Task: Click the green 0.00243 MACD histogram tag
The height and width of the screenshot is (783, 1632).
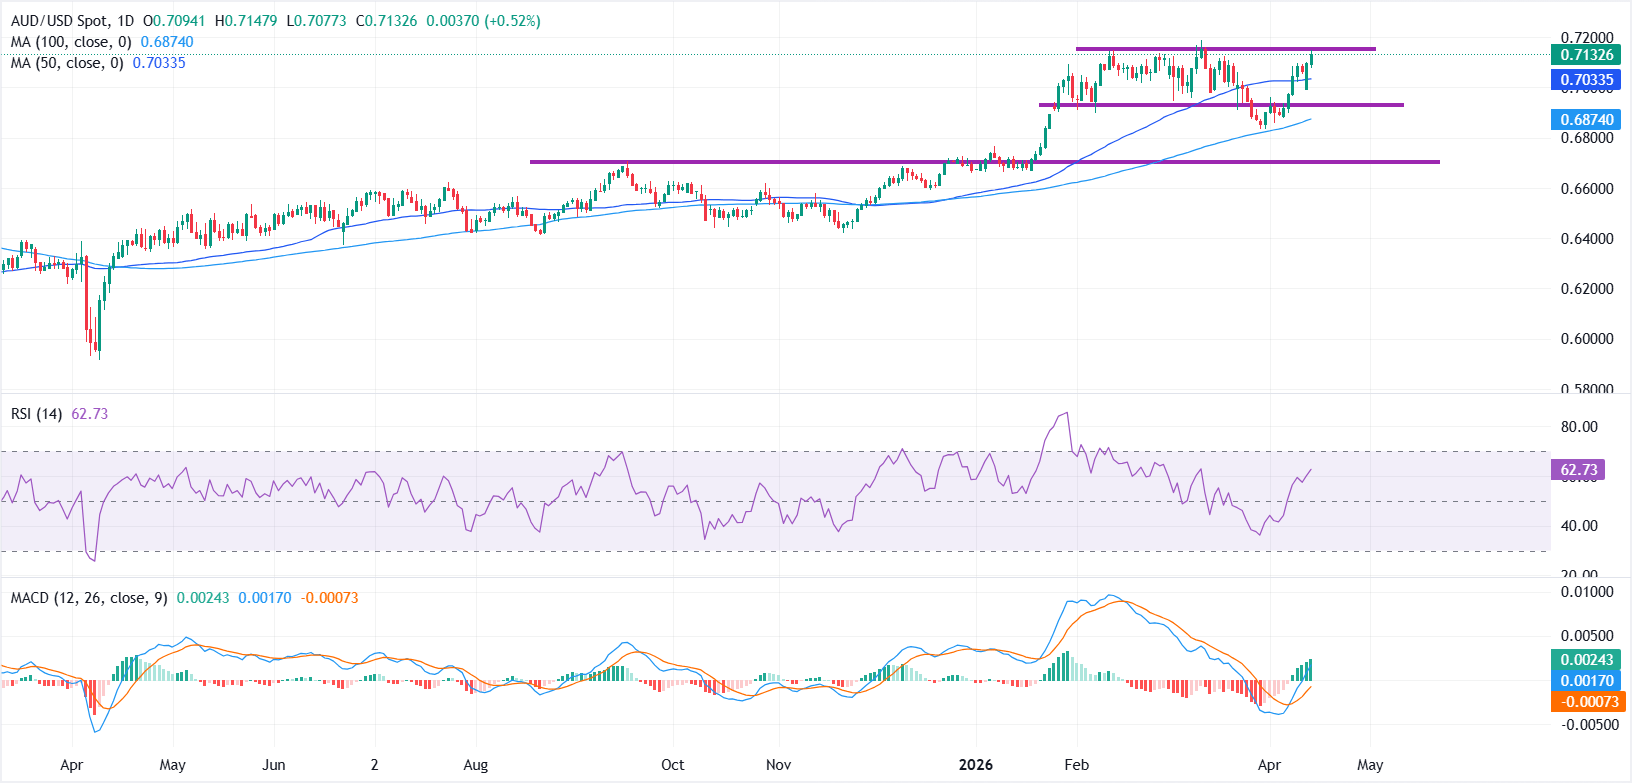Action: click(1586, 660)
